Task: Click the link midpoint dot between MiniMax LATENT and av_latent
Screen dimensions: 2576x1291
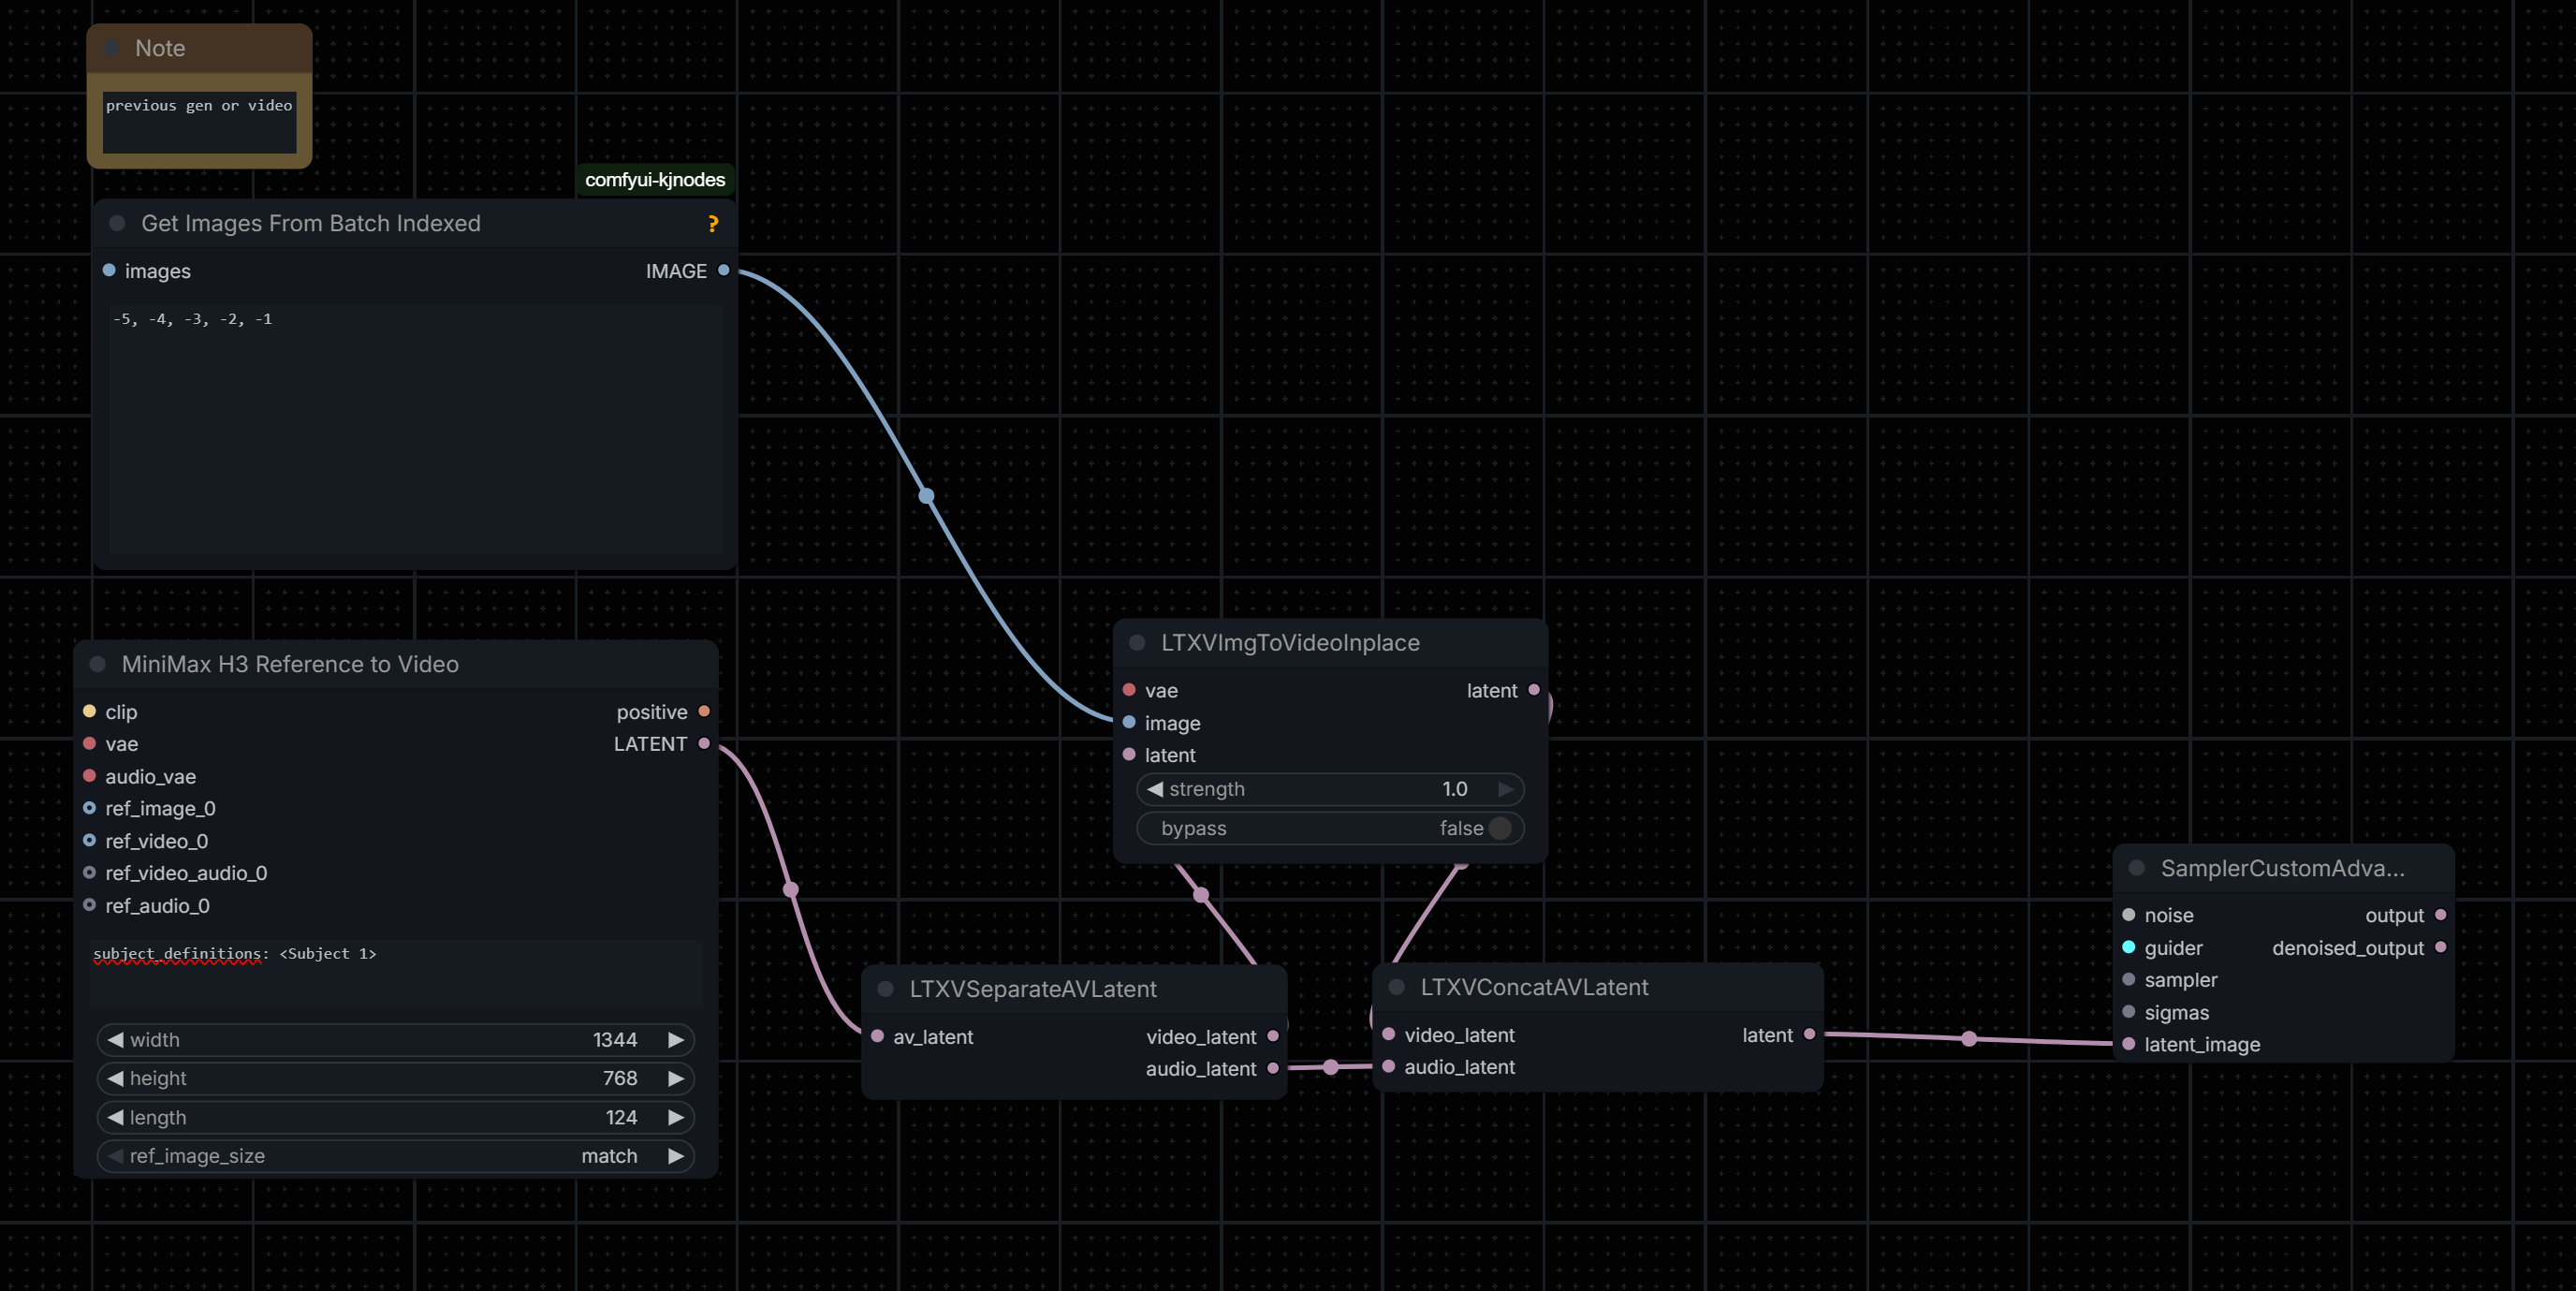Action: click(x=791, y=889)
